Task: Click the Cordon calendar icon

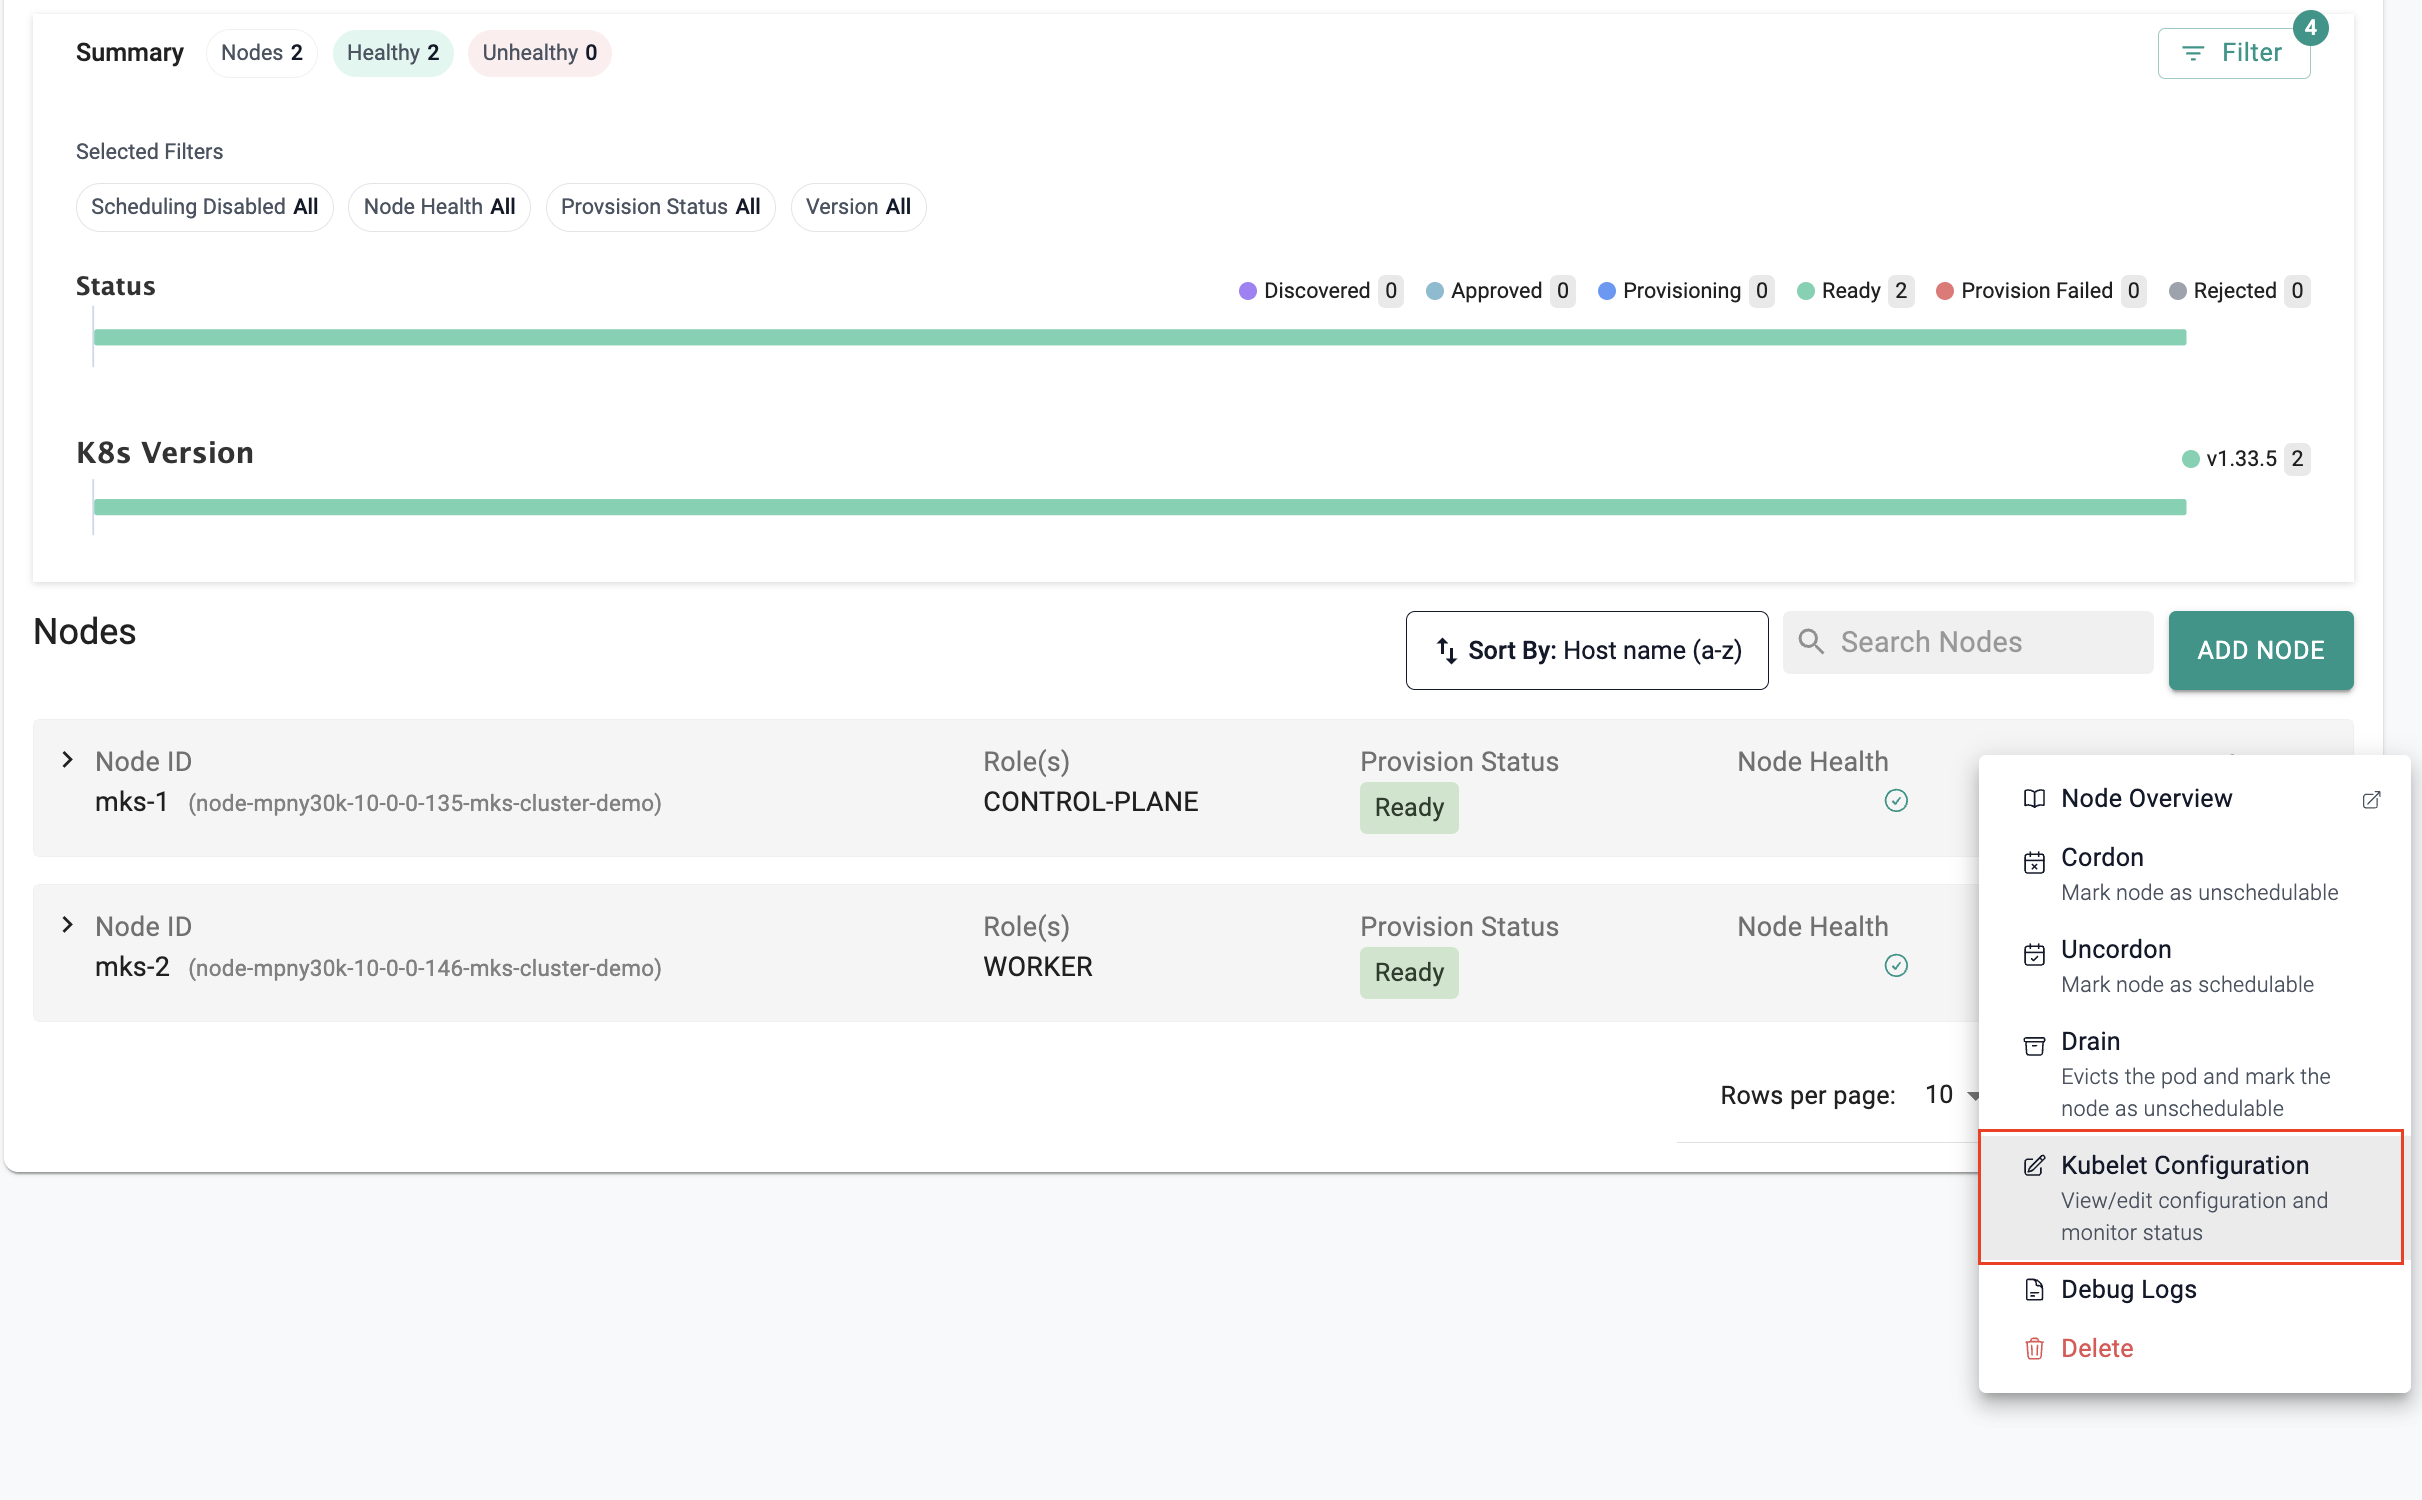Action: tap(2034, 862)
